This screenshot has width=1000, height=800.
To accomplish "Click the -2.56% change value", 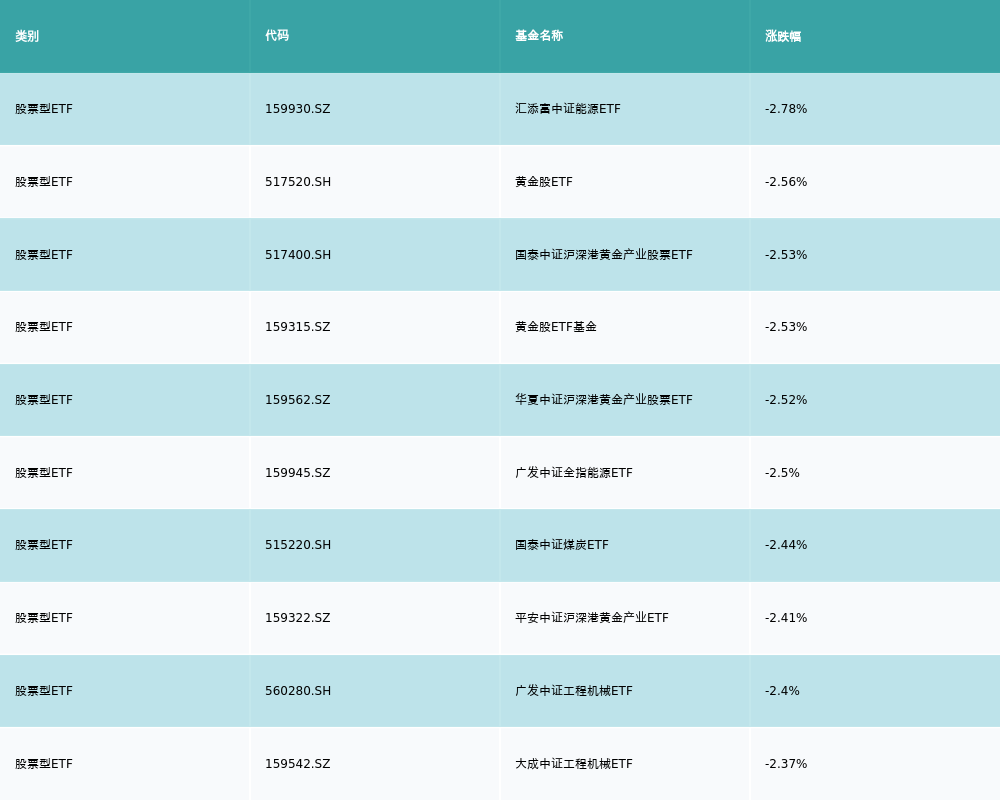I will (x=786, y=182).
